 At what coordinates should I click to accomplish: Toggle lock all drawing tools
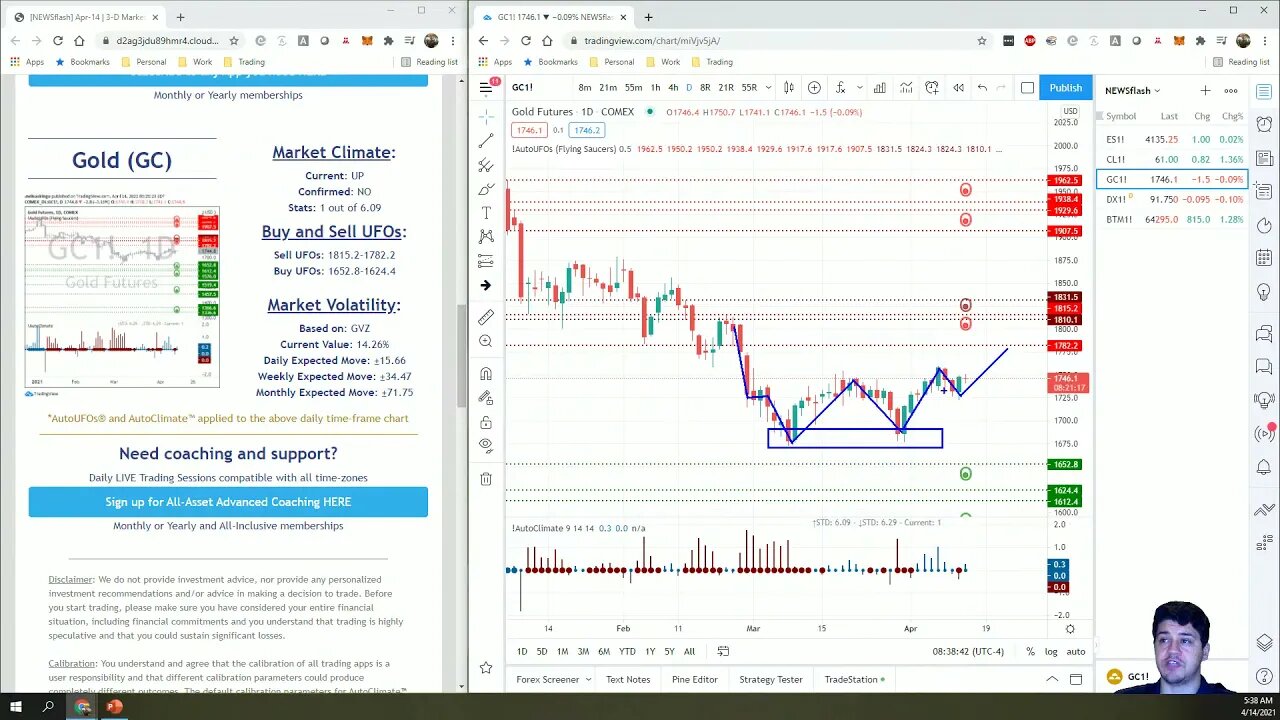tap(486, 421)
